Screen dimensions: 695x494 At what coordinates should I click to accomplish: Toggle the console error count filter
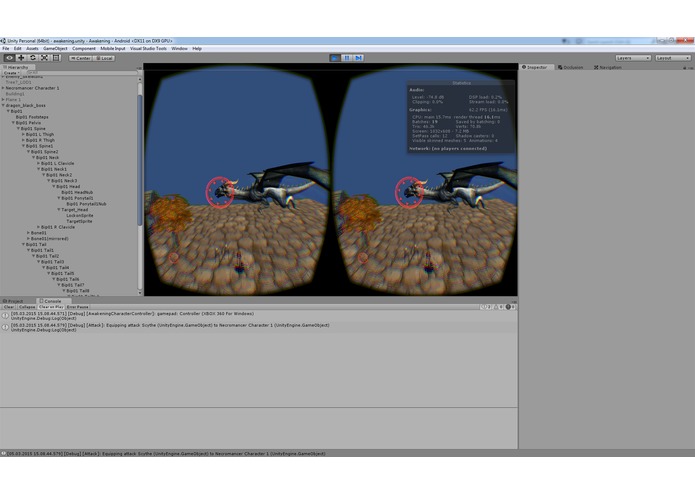(511, 307)
